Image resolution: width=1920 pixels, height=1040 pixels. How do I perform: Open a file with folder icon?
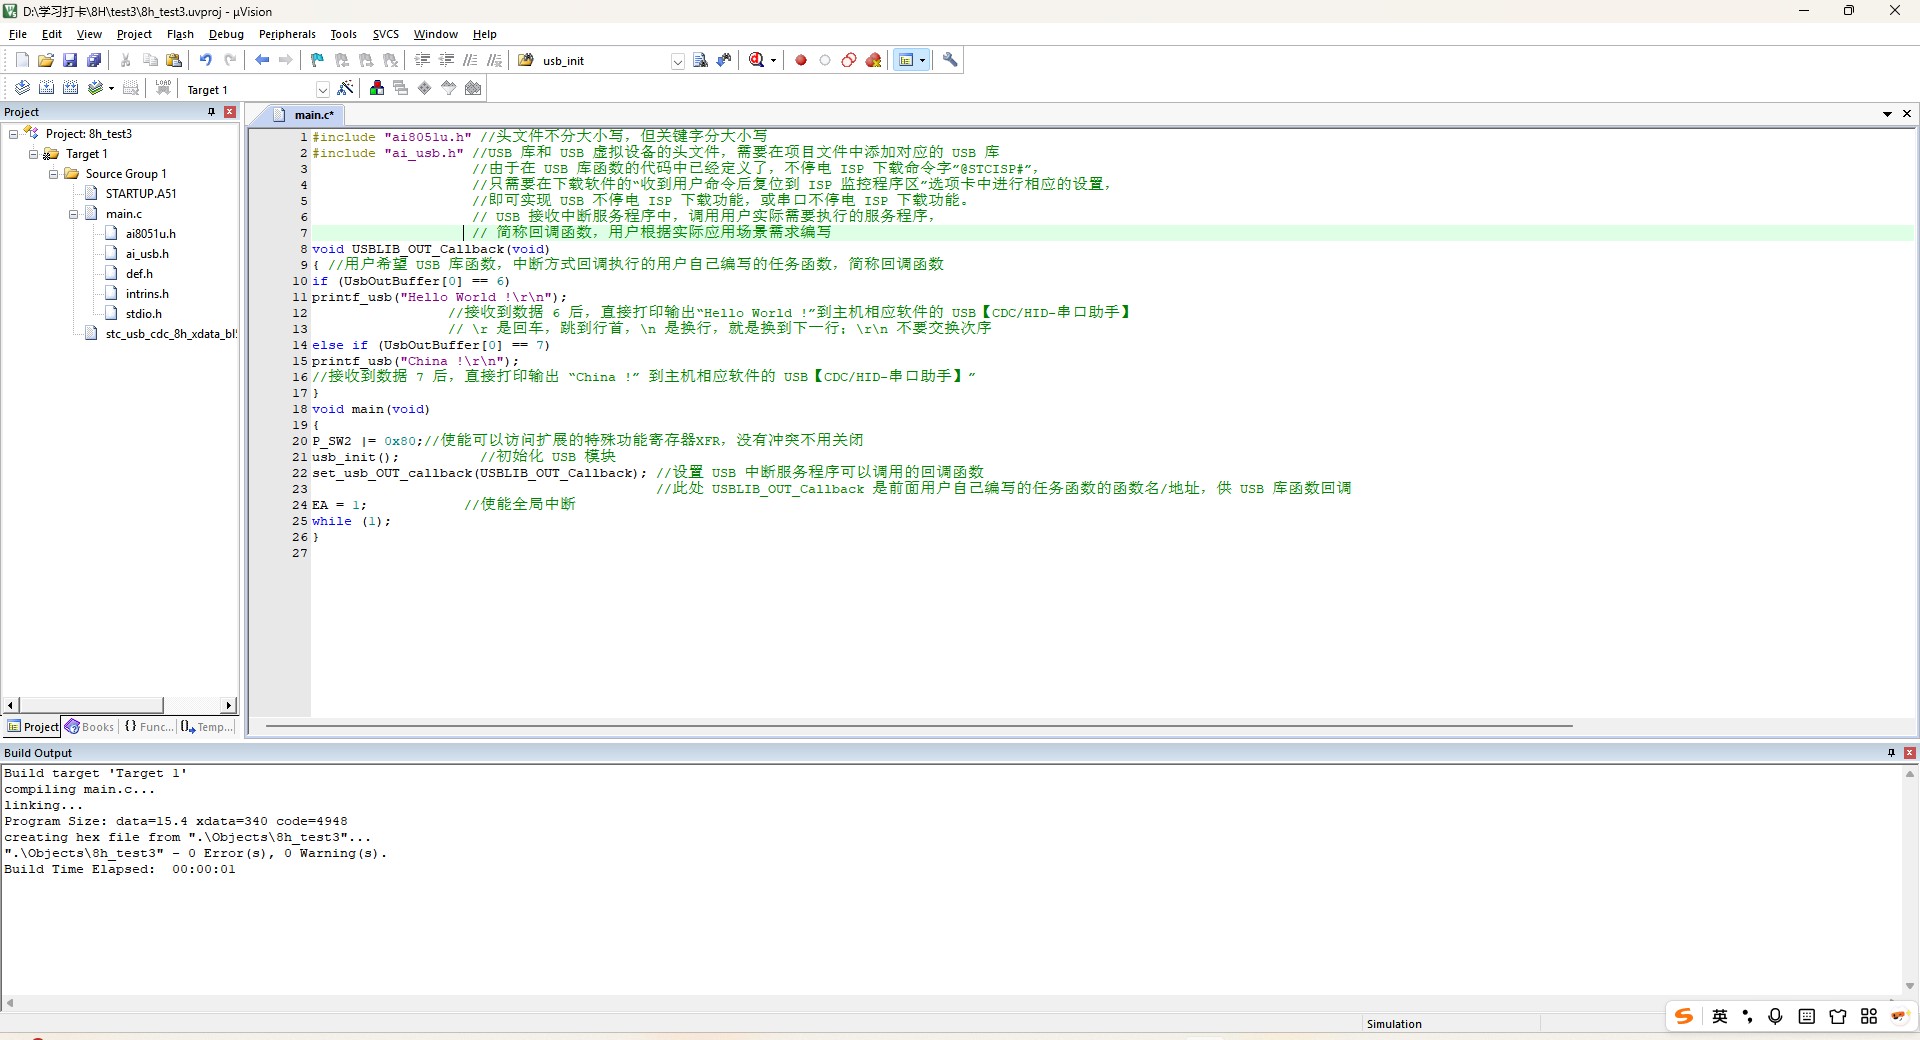click(x=46, y=60)
